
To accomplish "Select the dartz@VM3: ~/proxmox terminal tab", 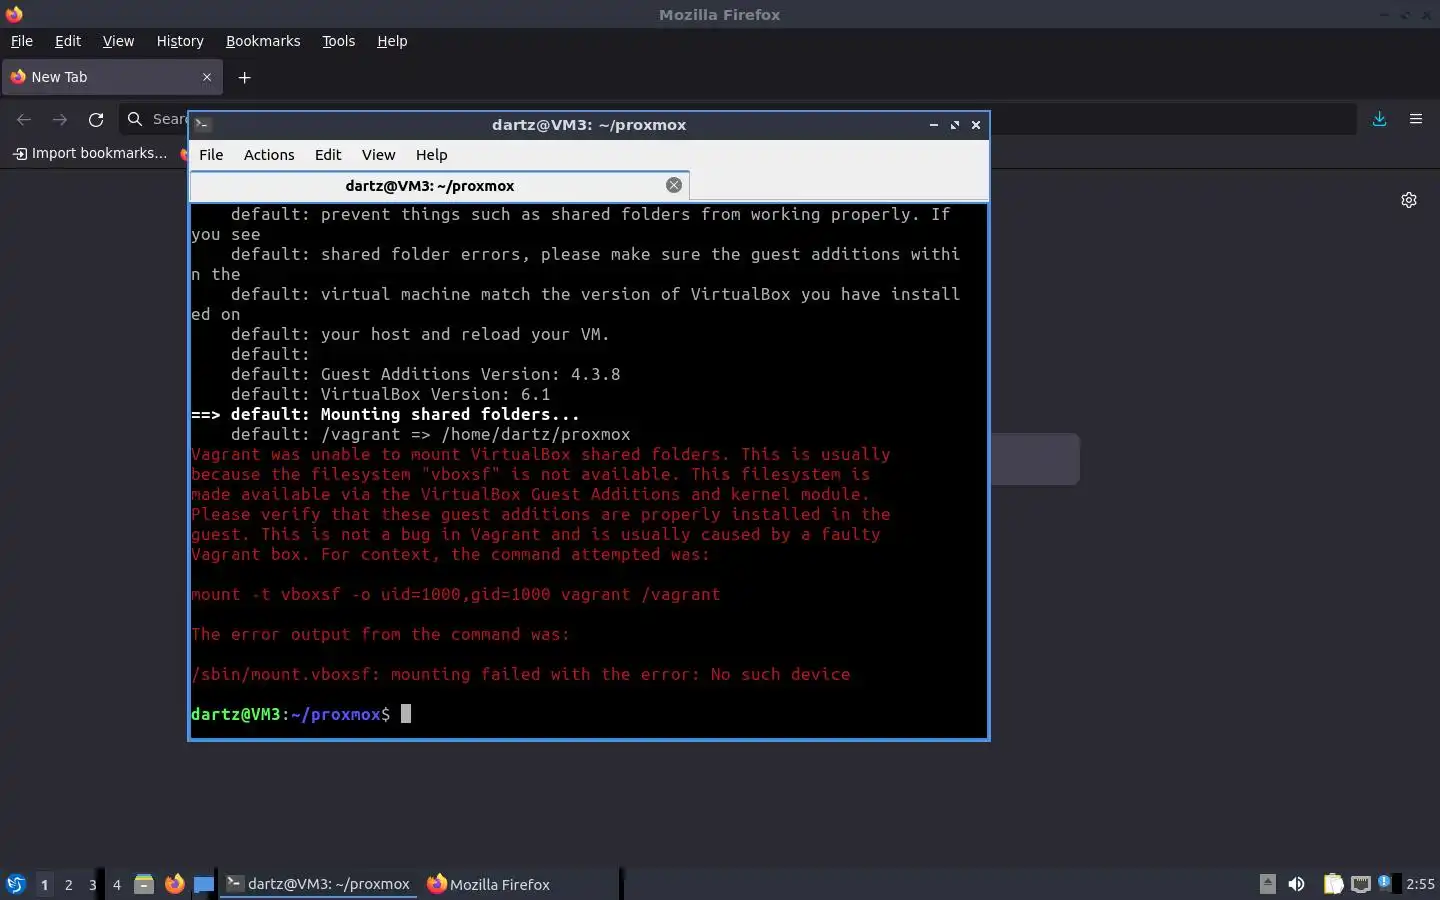I will (x=439, y=186).
